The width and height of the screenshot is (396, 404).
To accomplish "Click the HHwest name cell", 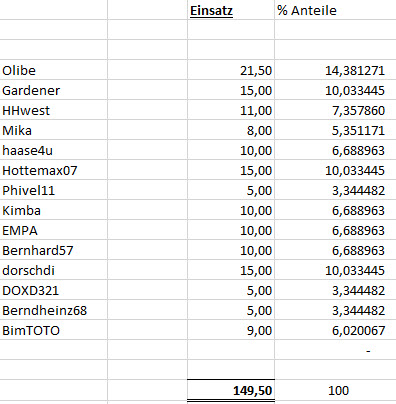I will pos(54,110).
